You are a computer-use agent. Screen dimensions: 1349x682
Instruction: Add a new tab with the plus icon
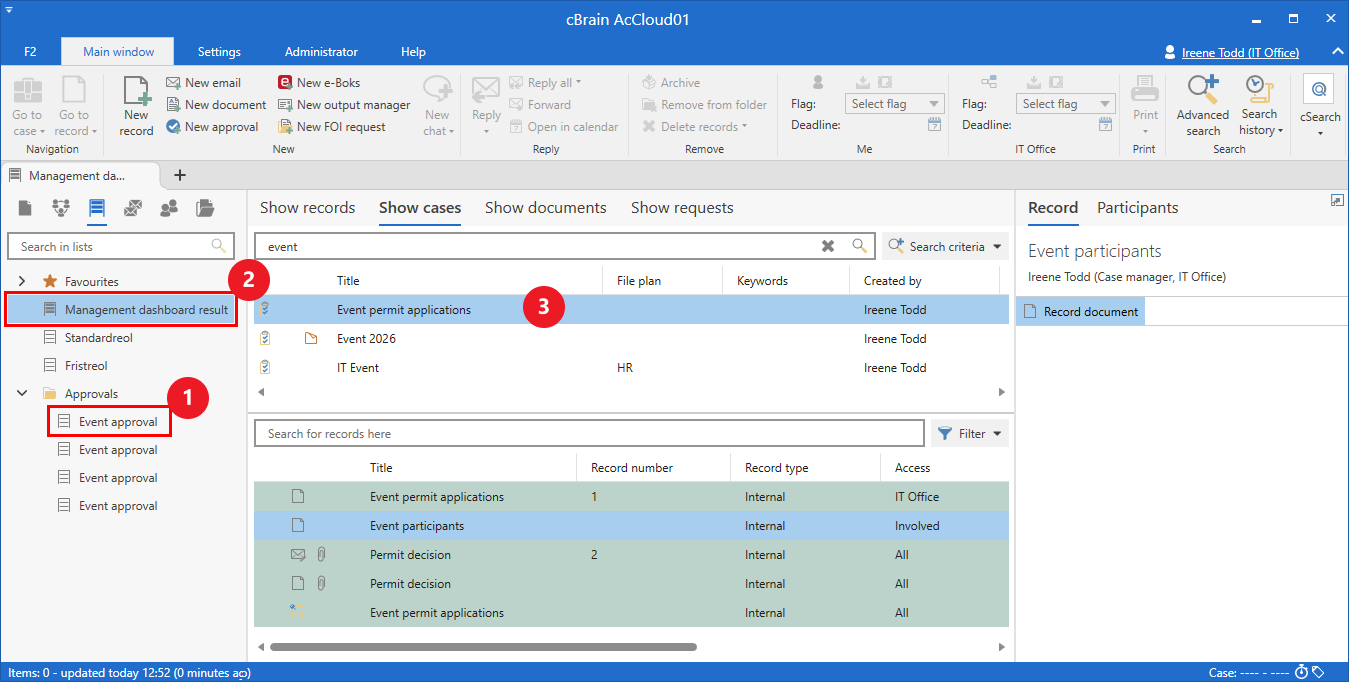pos(180,176)
